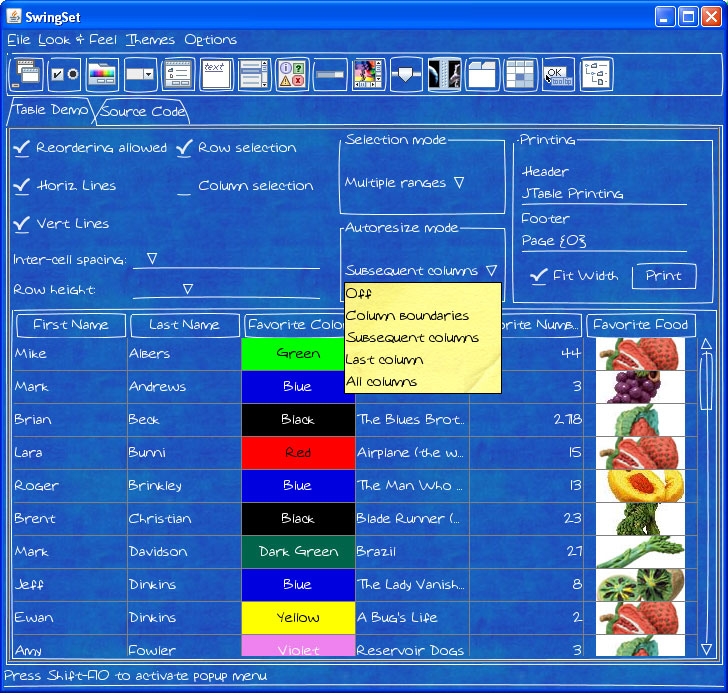The height and width of the screenshot is (693, 728).
Task: Open the Color Chooser demo icon
Action: (x=101, y=74)
